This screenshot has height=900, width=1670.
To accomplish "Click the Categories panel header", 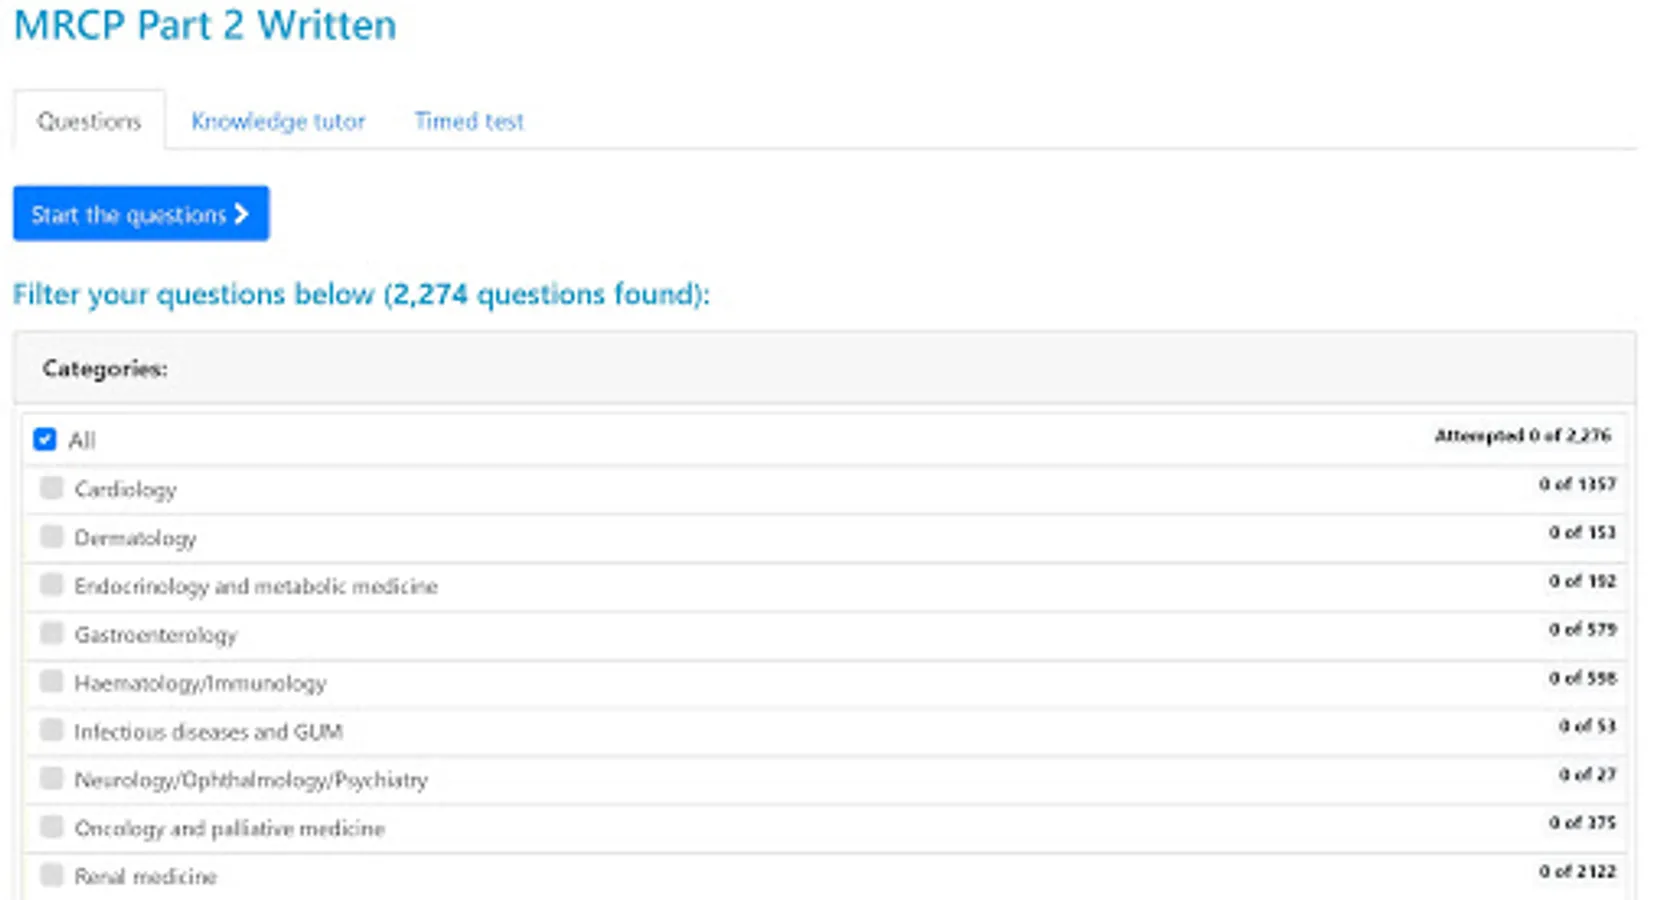I will point(105,369).
